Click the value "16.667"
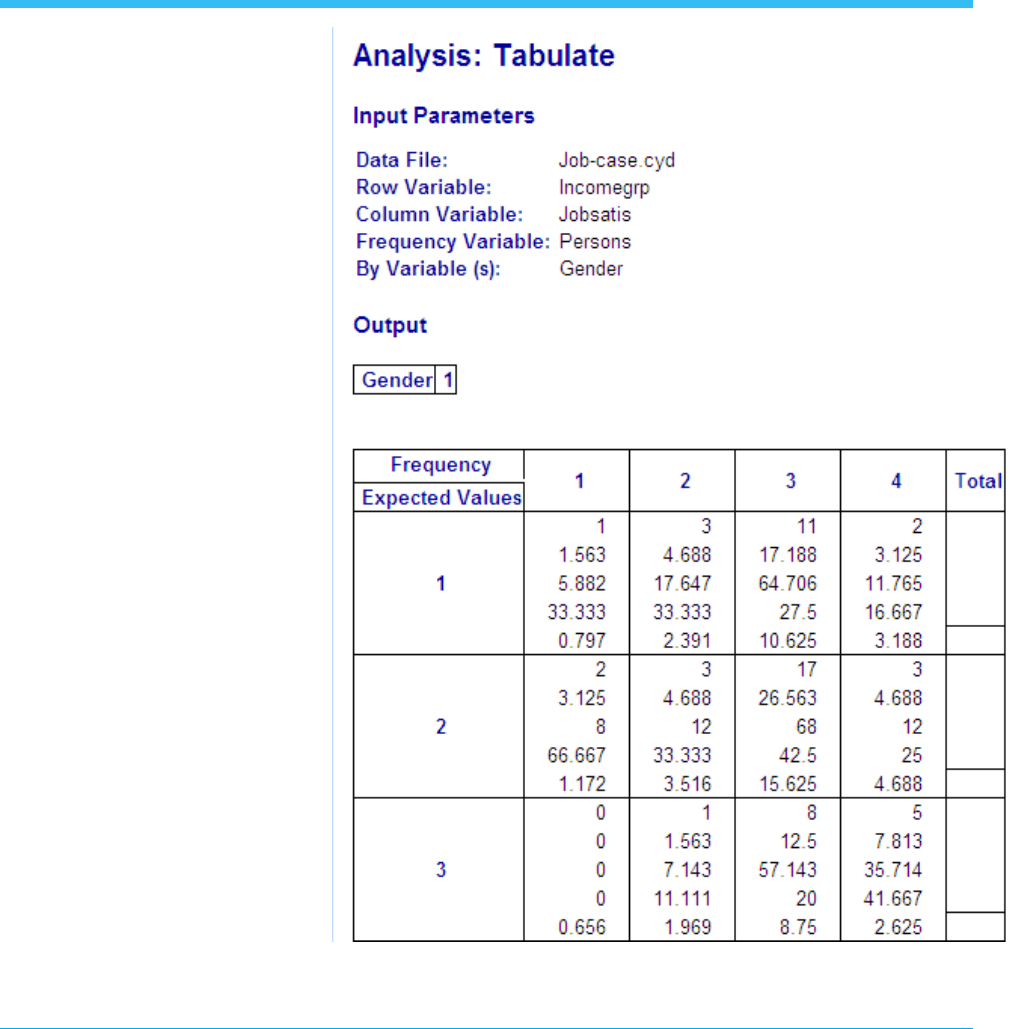This screenshot has height=1029, width=1024. (893, 612)
